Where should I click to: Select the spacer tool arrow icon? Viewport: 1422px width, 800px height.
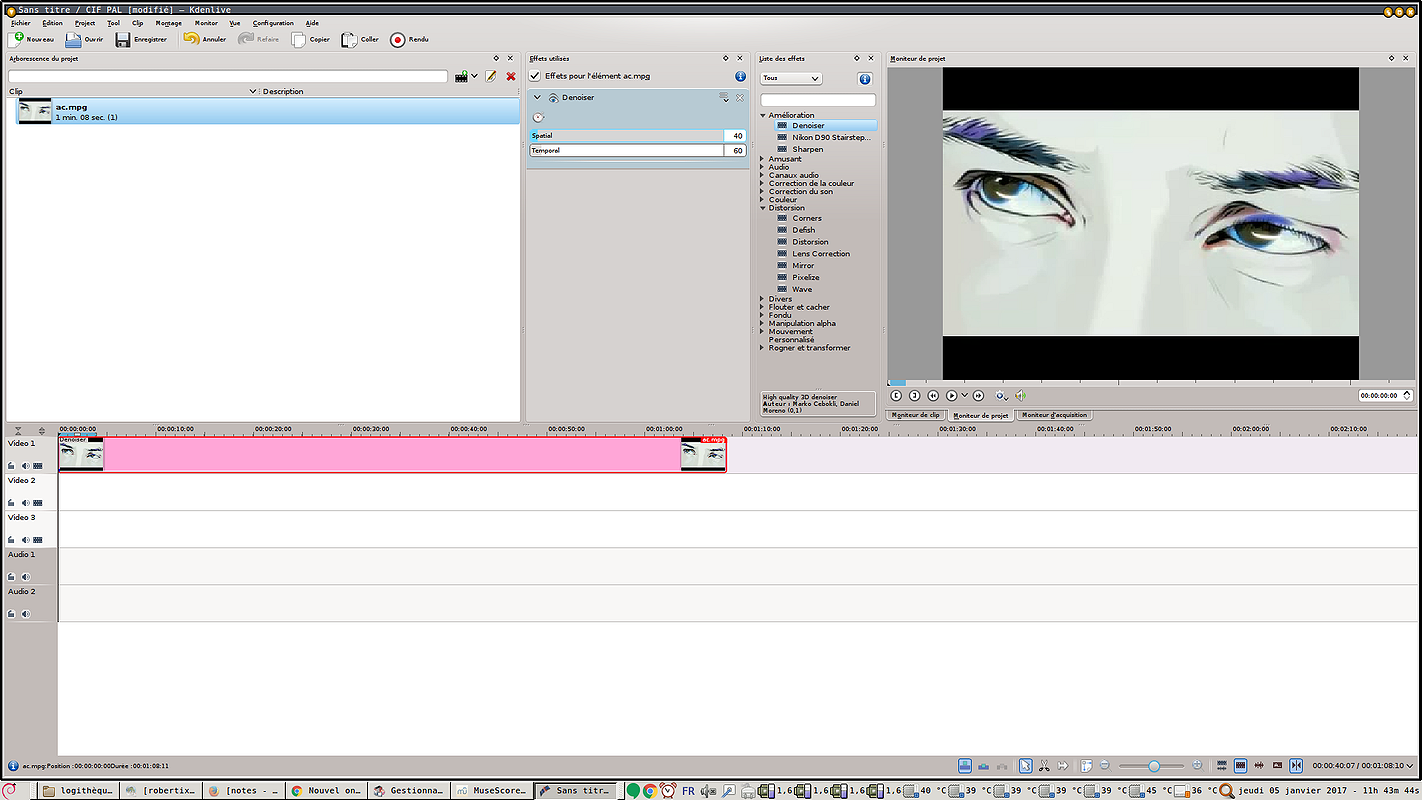click(x=1063, y=766)
